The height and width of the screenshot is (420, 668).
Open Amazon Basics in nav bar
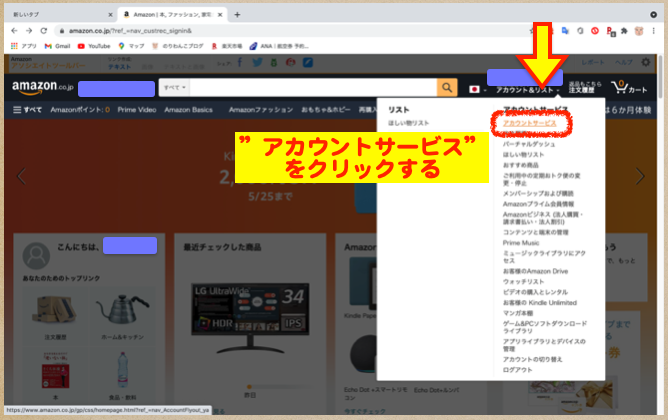click(x=188, y=109)
